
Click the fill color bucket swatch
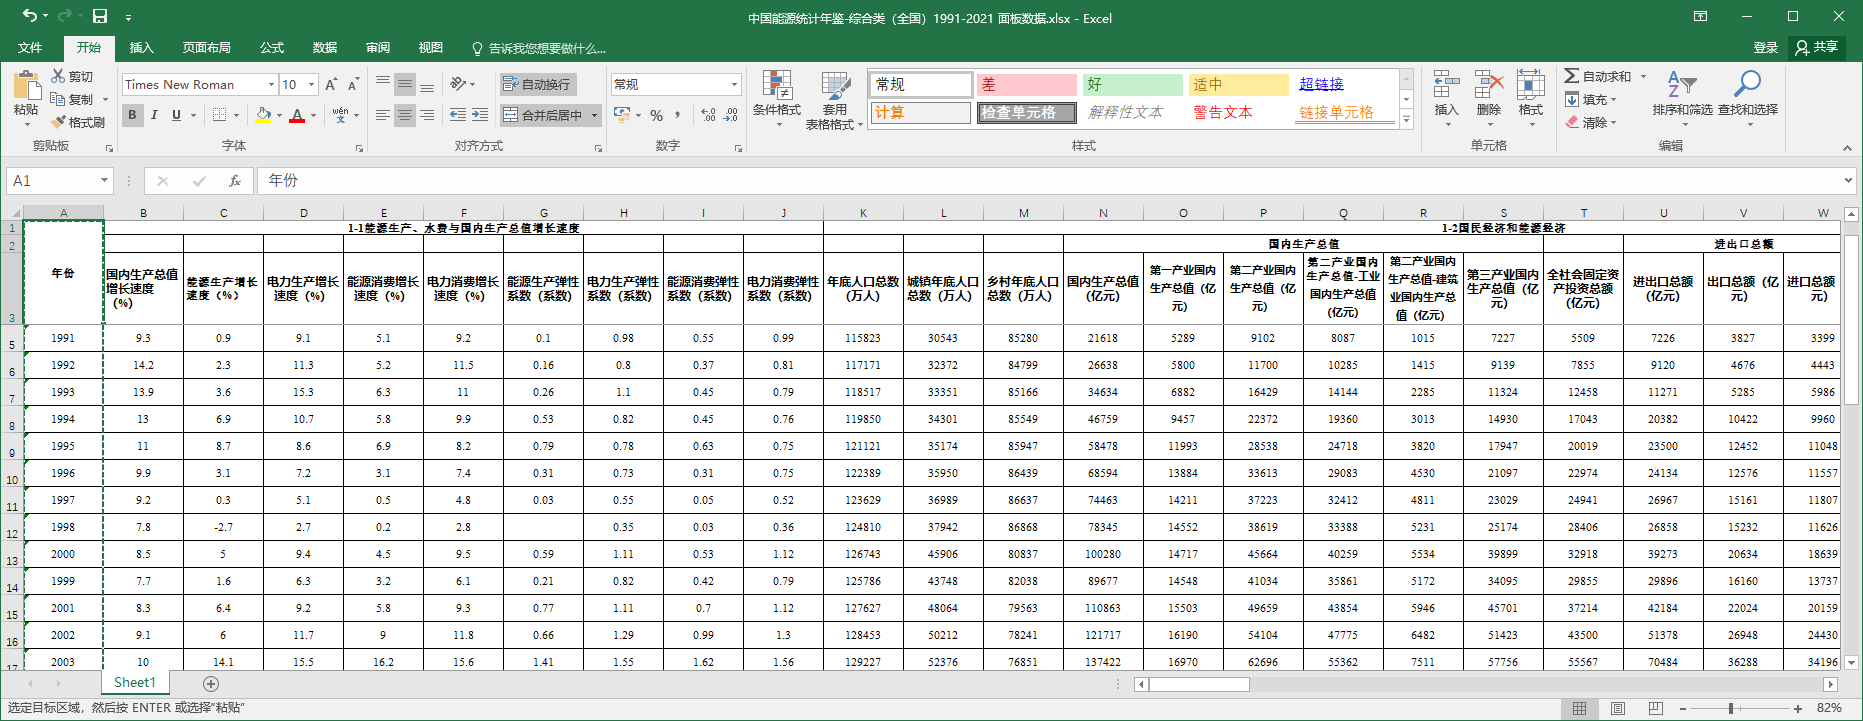click(x=263, y=115)
